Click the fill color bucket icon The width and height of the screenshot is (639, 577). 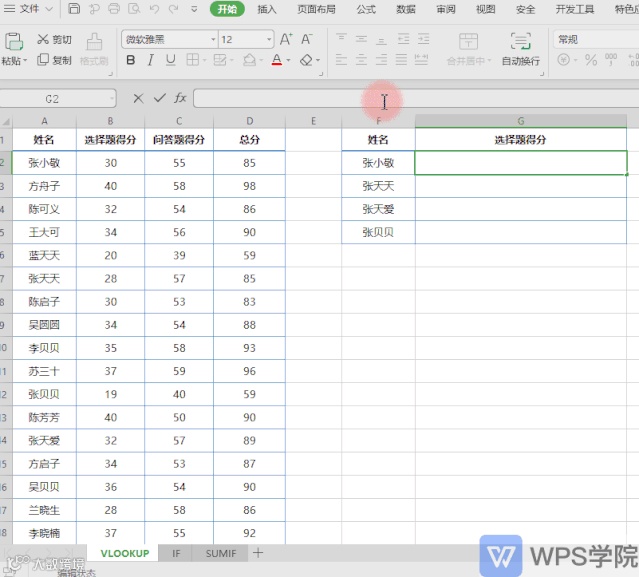[249, 60]
